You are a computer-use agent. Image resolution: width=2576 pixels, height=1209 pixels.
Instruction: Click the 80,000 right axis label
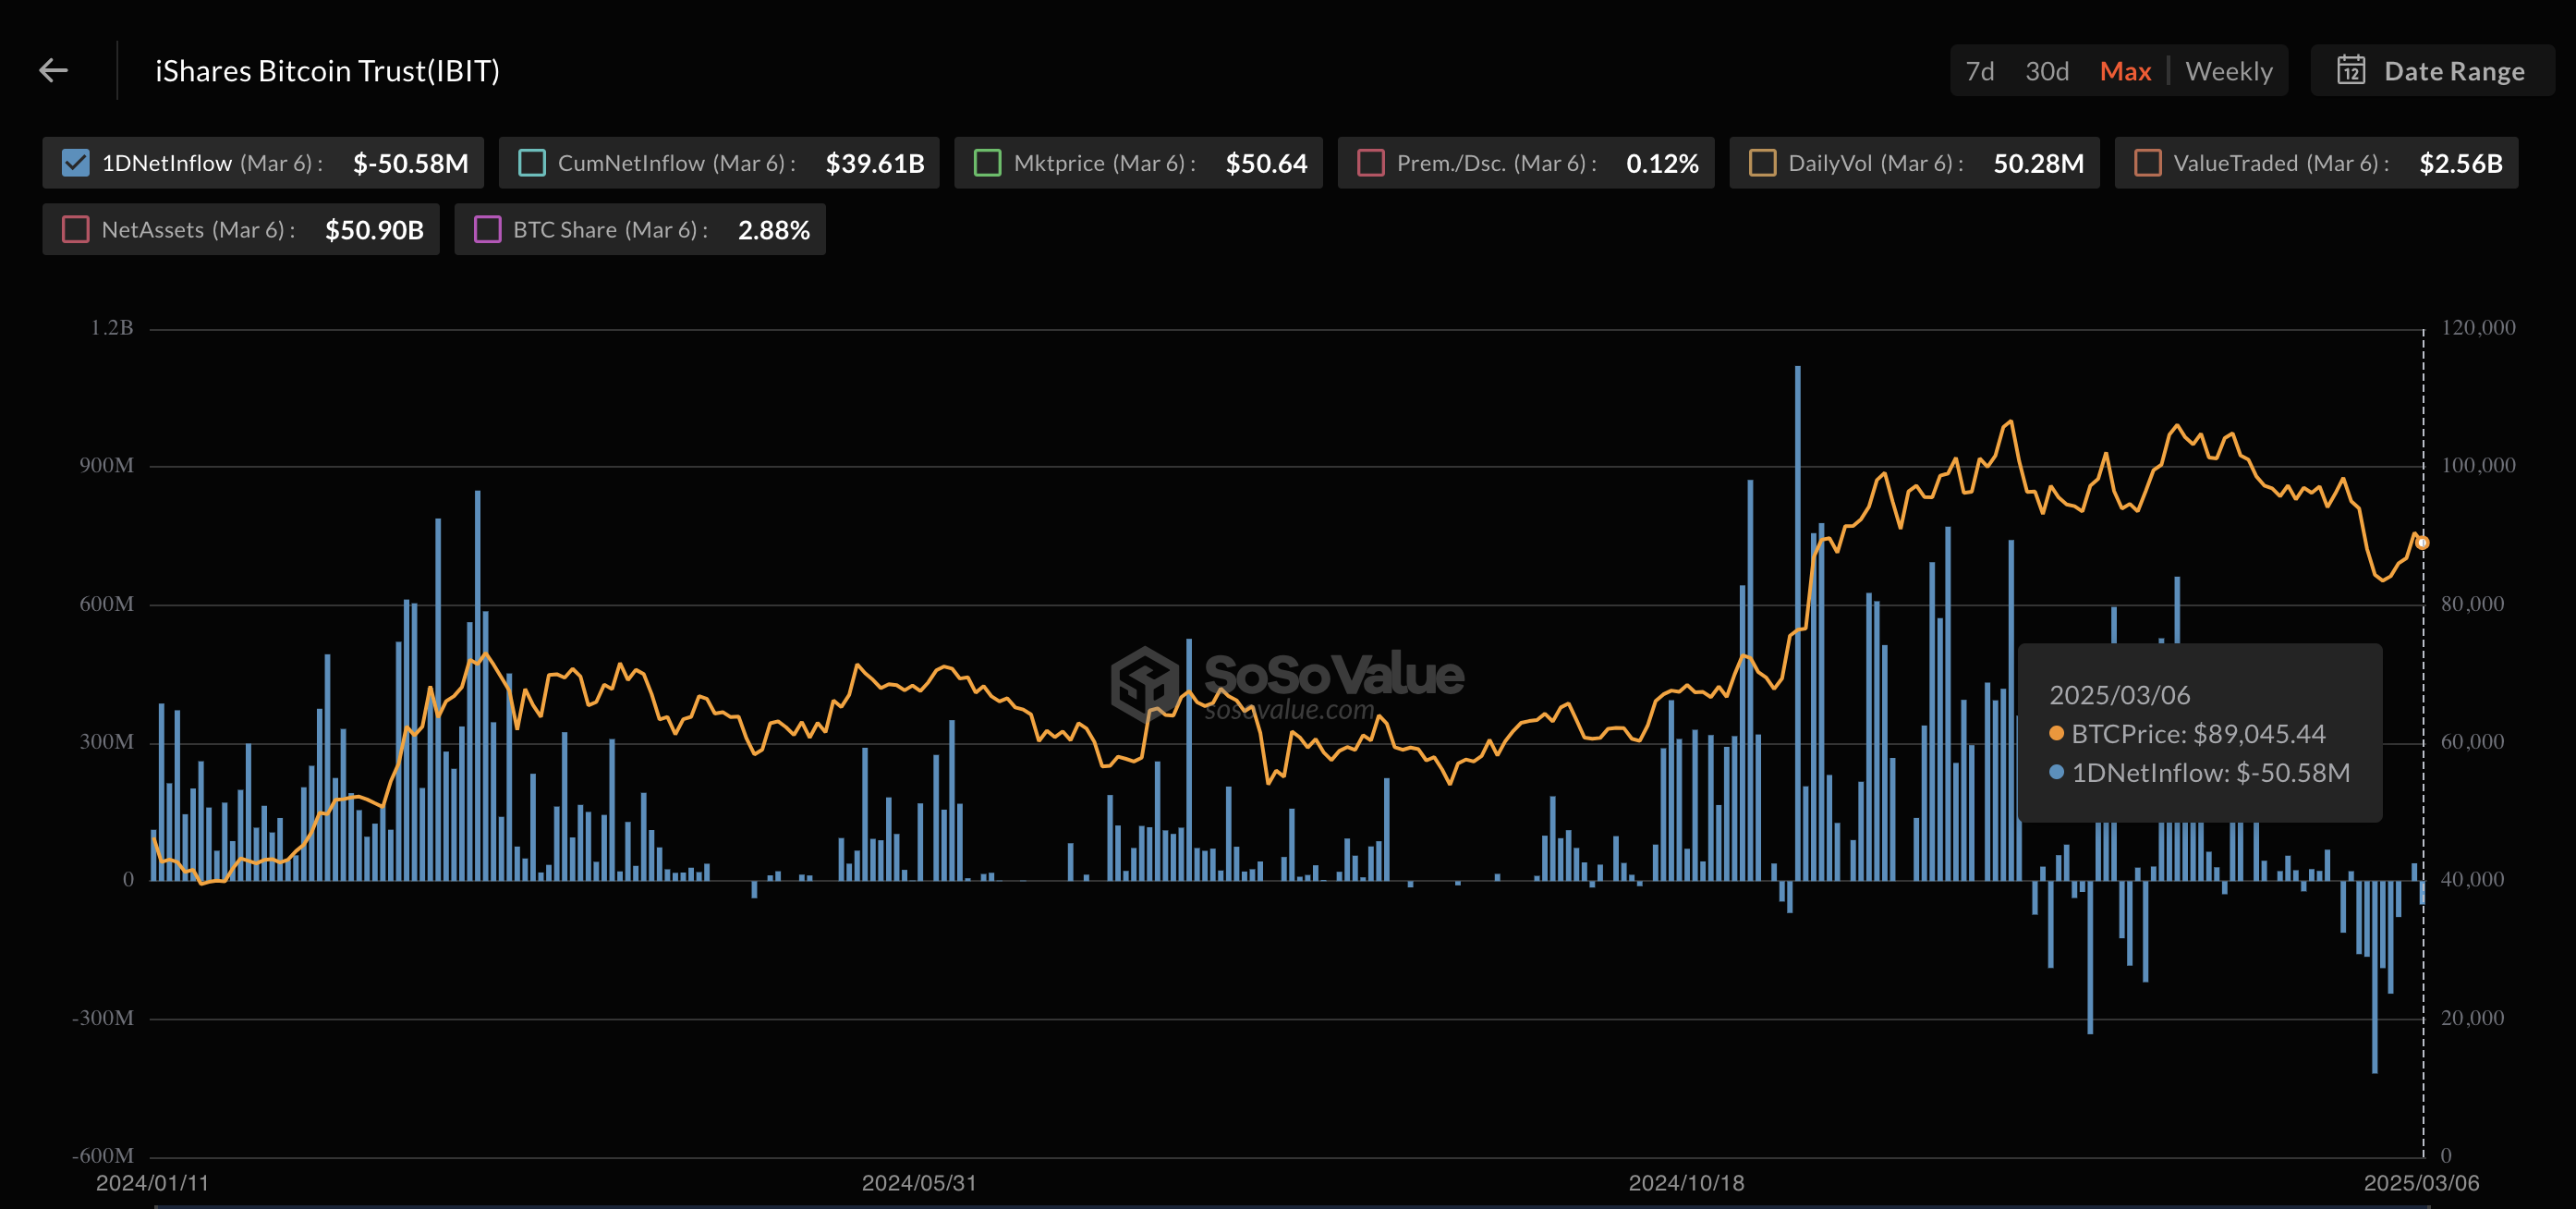pyautogui.click(x=2473, y=604)
